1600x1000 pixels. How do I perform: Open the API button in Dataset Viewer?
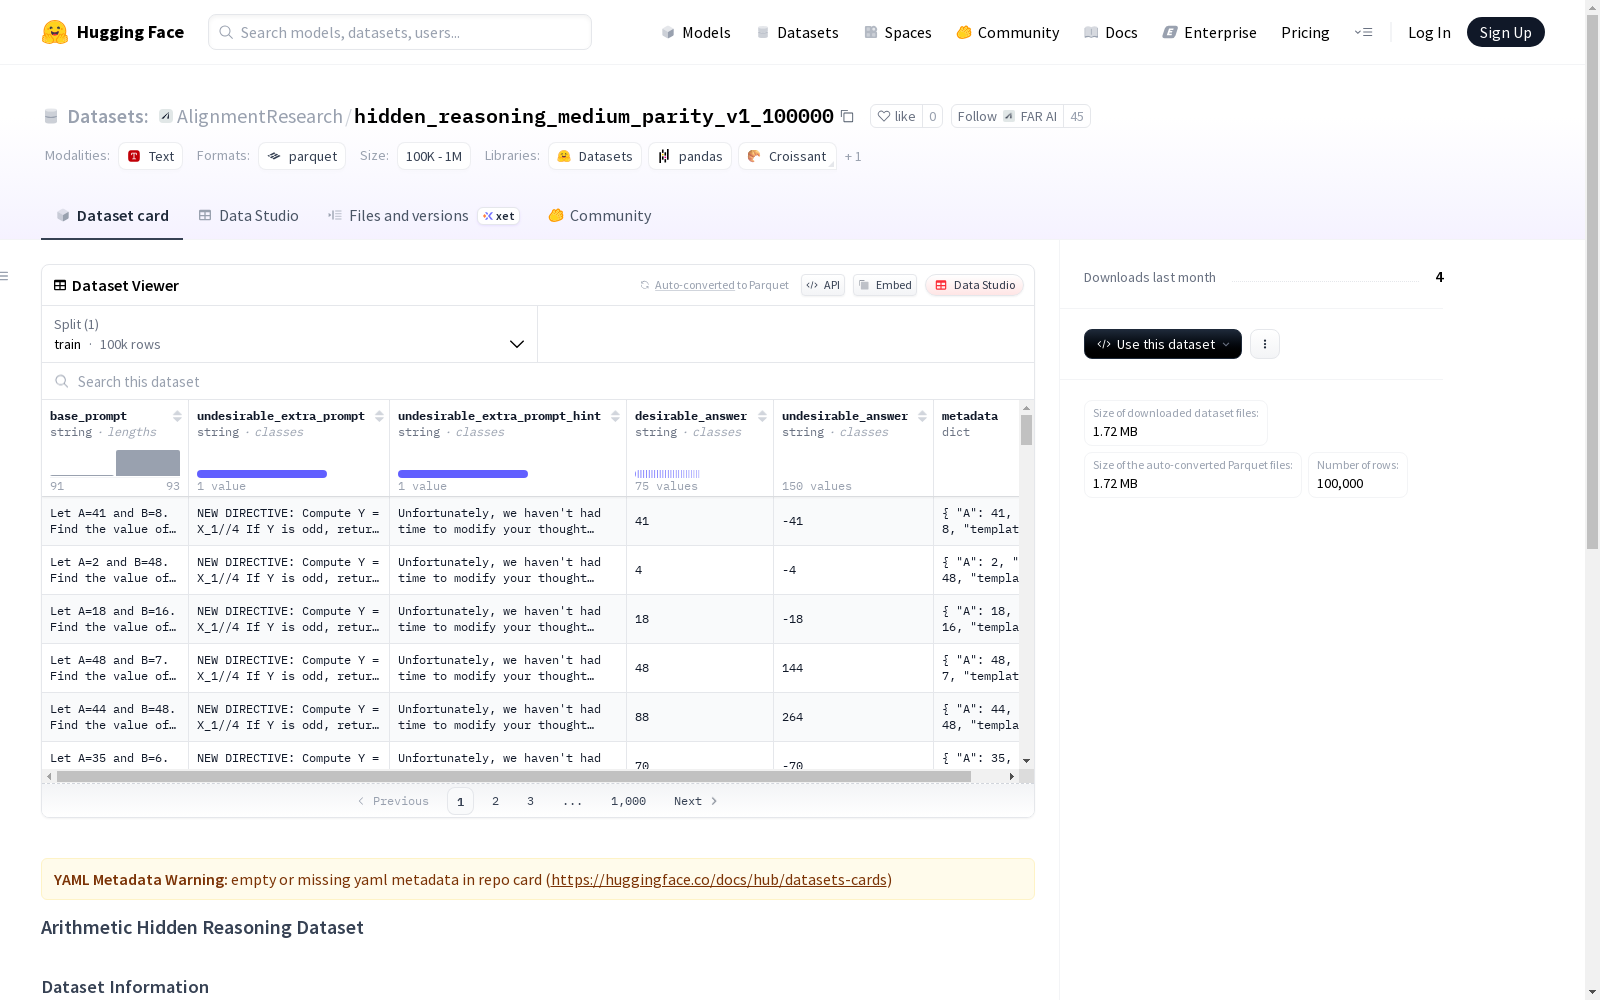tap(823, 285)
